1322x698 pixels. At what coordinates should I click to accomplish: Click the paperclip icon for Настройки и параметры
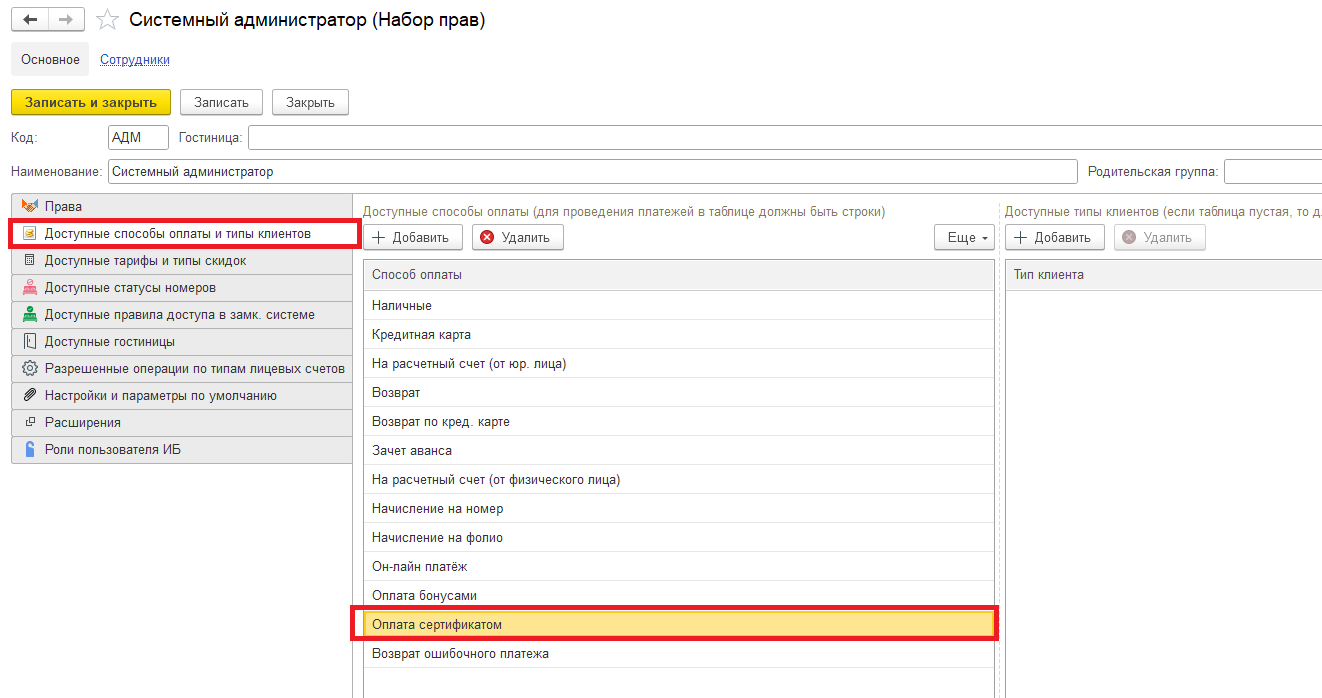[29, 395]
